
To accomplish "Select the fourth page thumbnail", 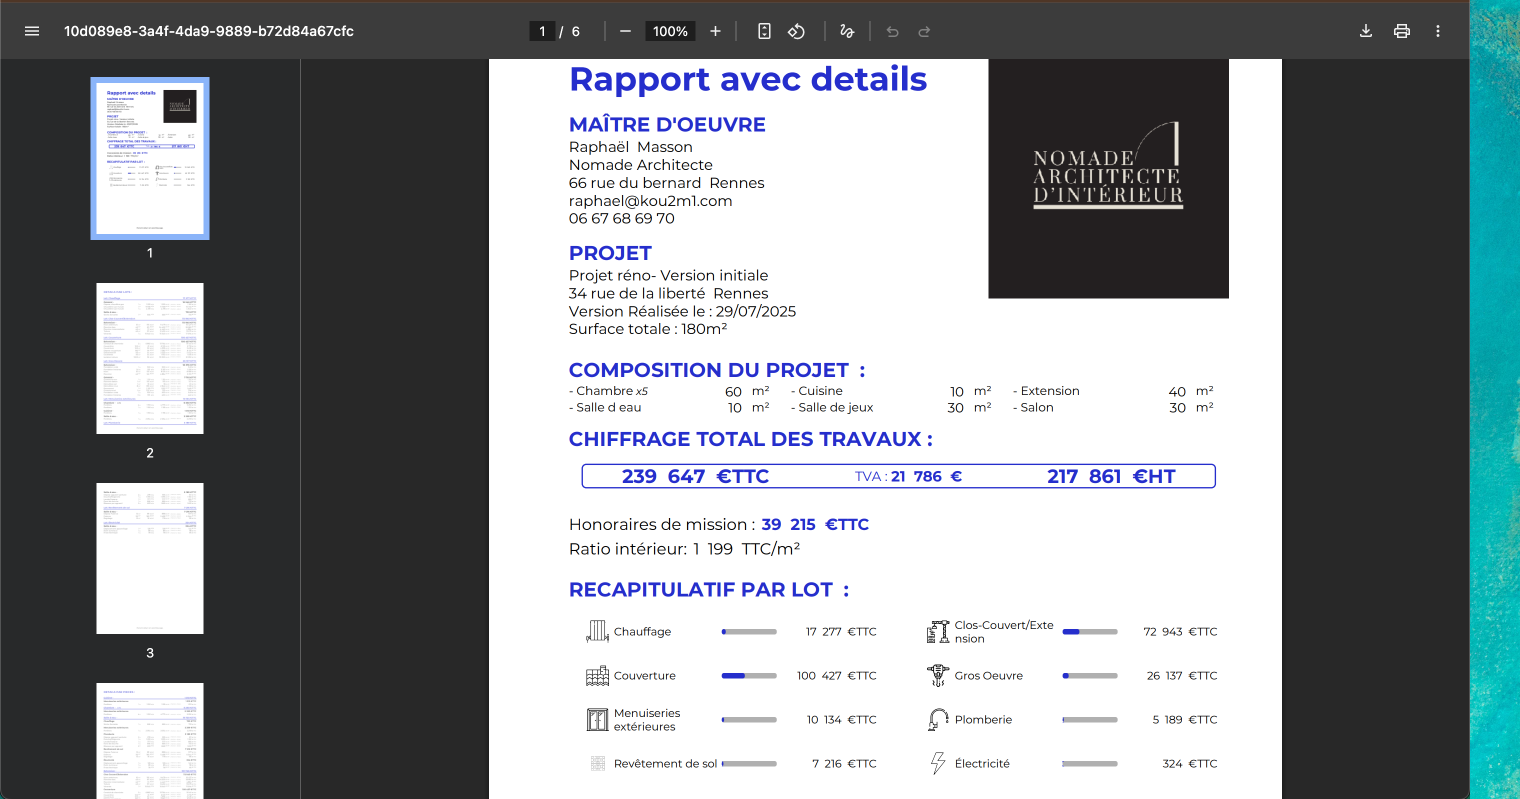I will 150,740.
